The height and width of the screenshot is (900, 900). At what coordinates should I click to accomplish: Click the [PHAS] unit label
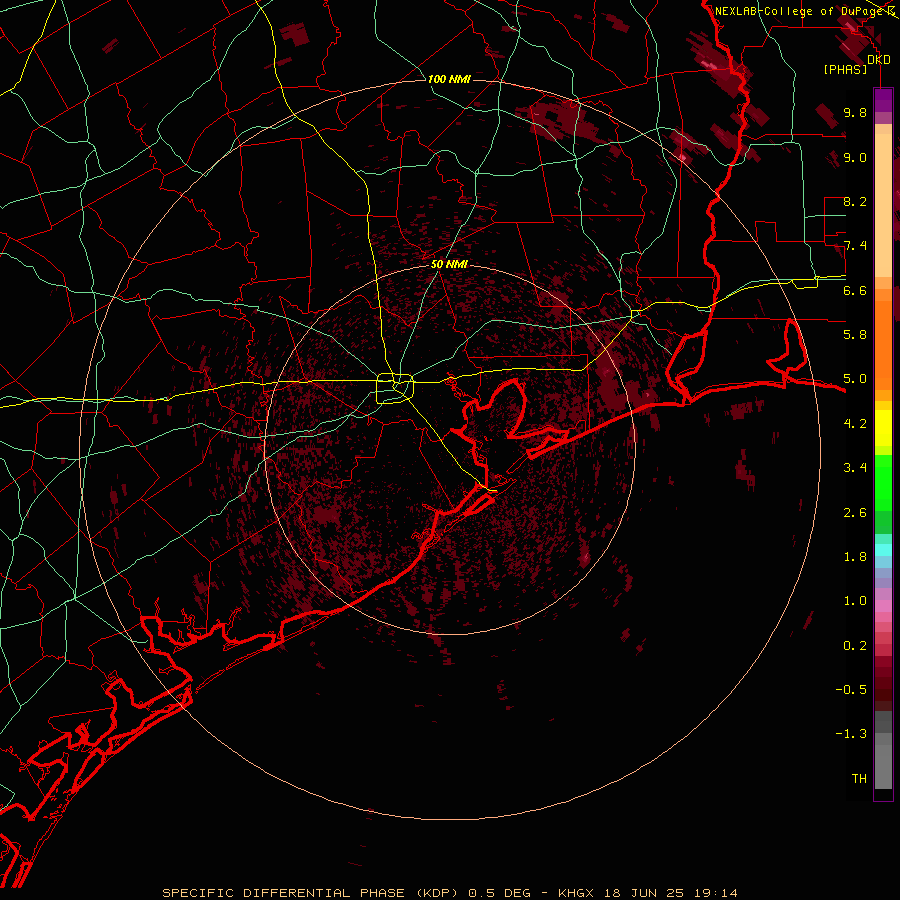coord(845,70)
